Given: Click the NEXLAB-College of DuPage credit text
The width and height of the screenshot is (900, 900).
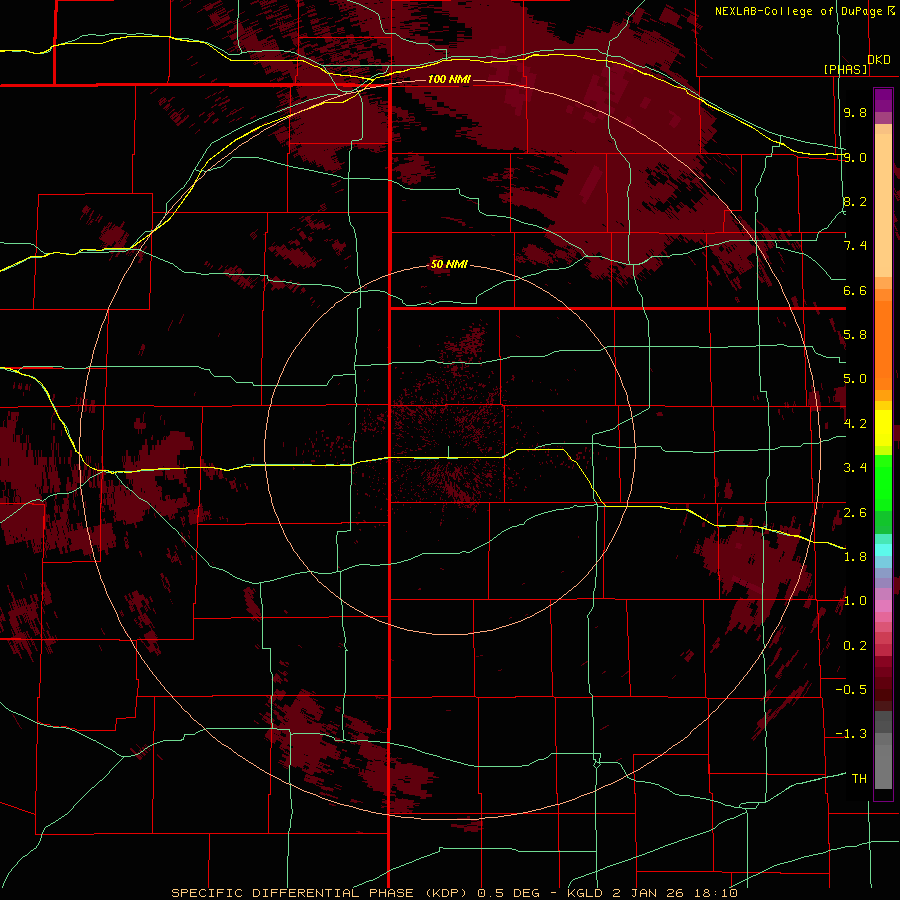Looking at the screenshot, I should click(800, 11).
